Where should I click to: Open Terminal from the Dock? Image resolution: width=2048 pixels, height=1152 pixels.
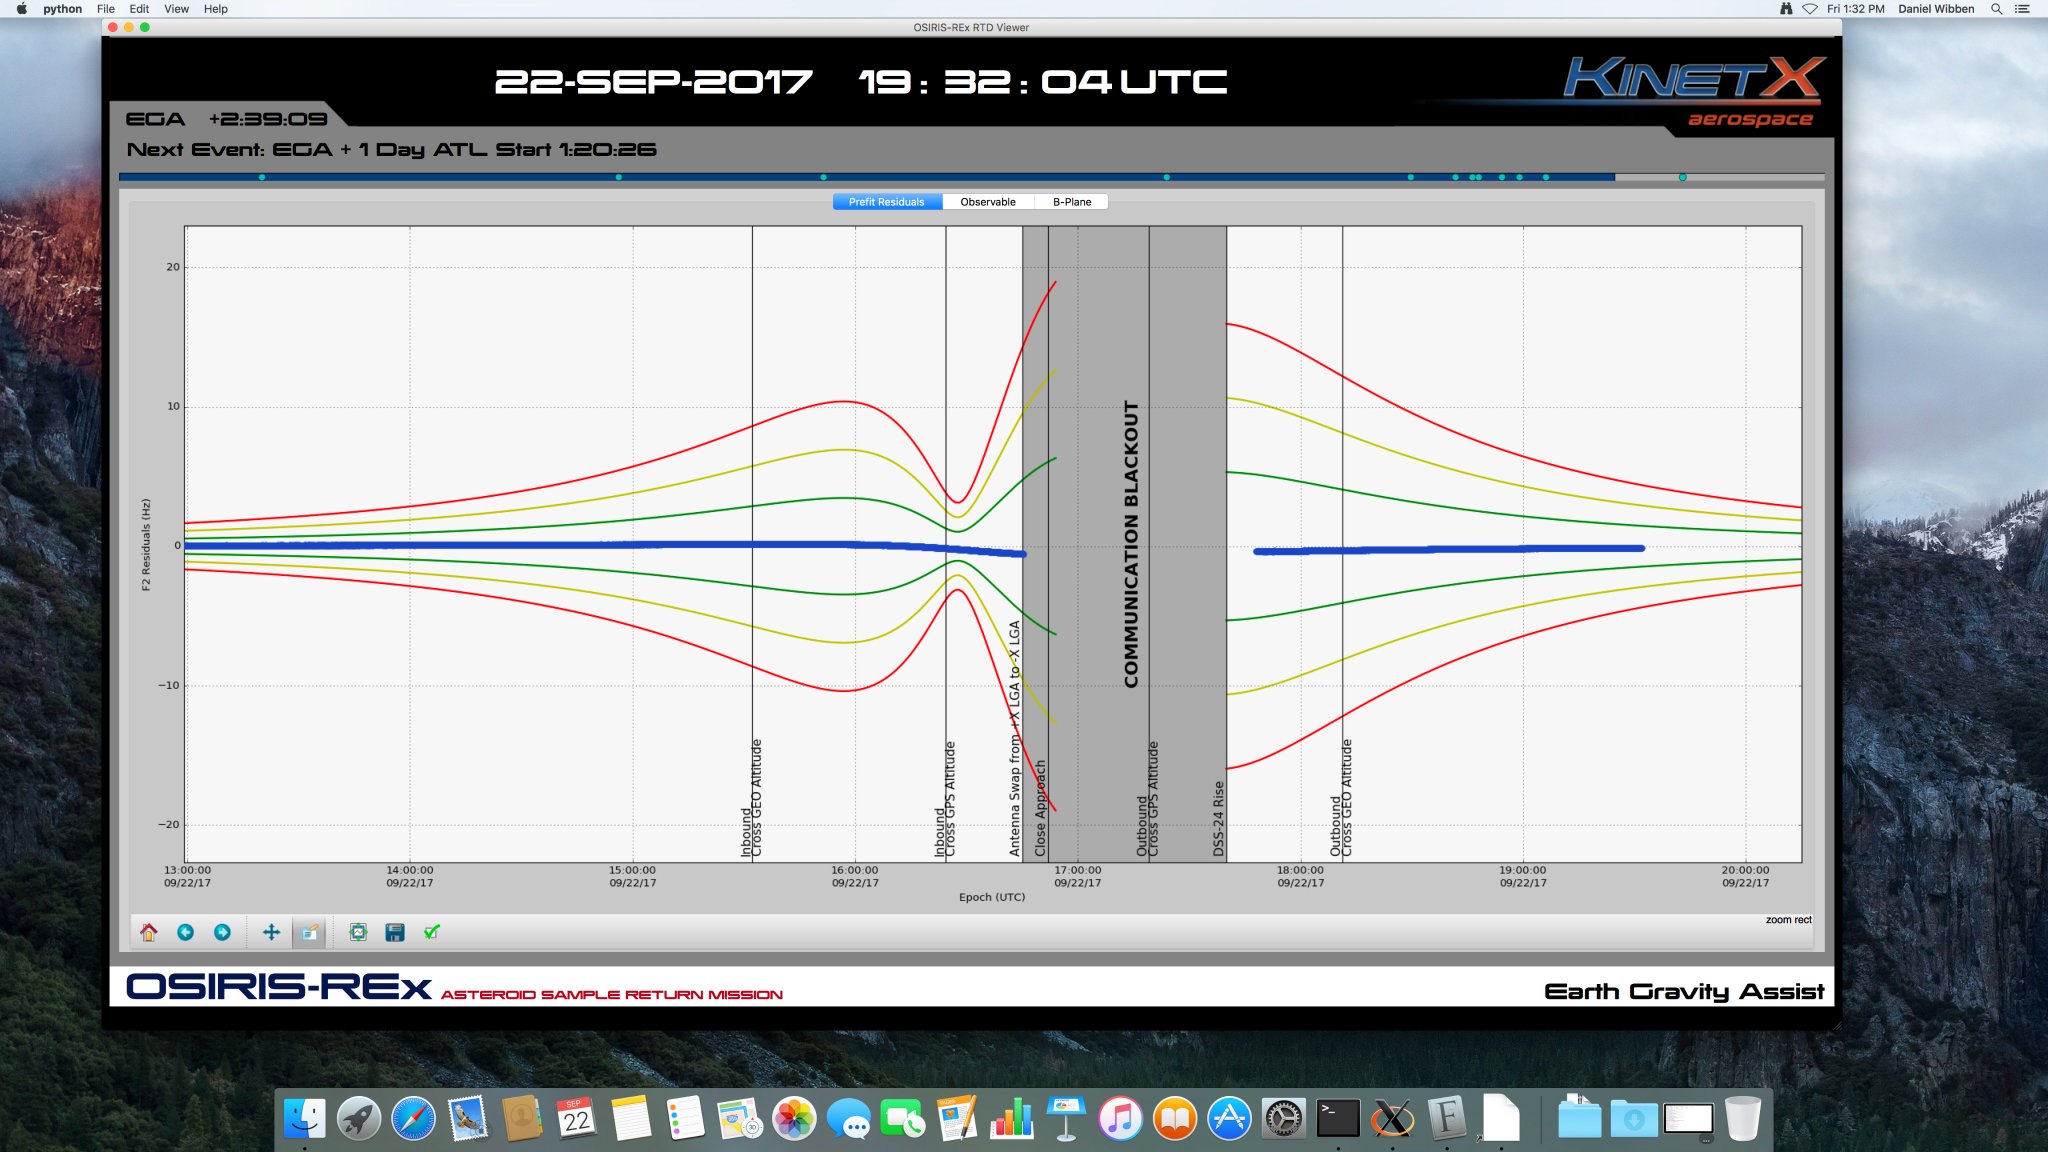point(1338,1119)
